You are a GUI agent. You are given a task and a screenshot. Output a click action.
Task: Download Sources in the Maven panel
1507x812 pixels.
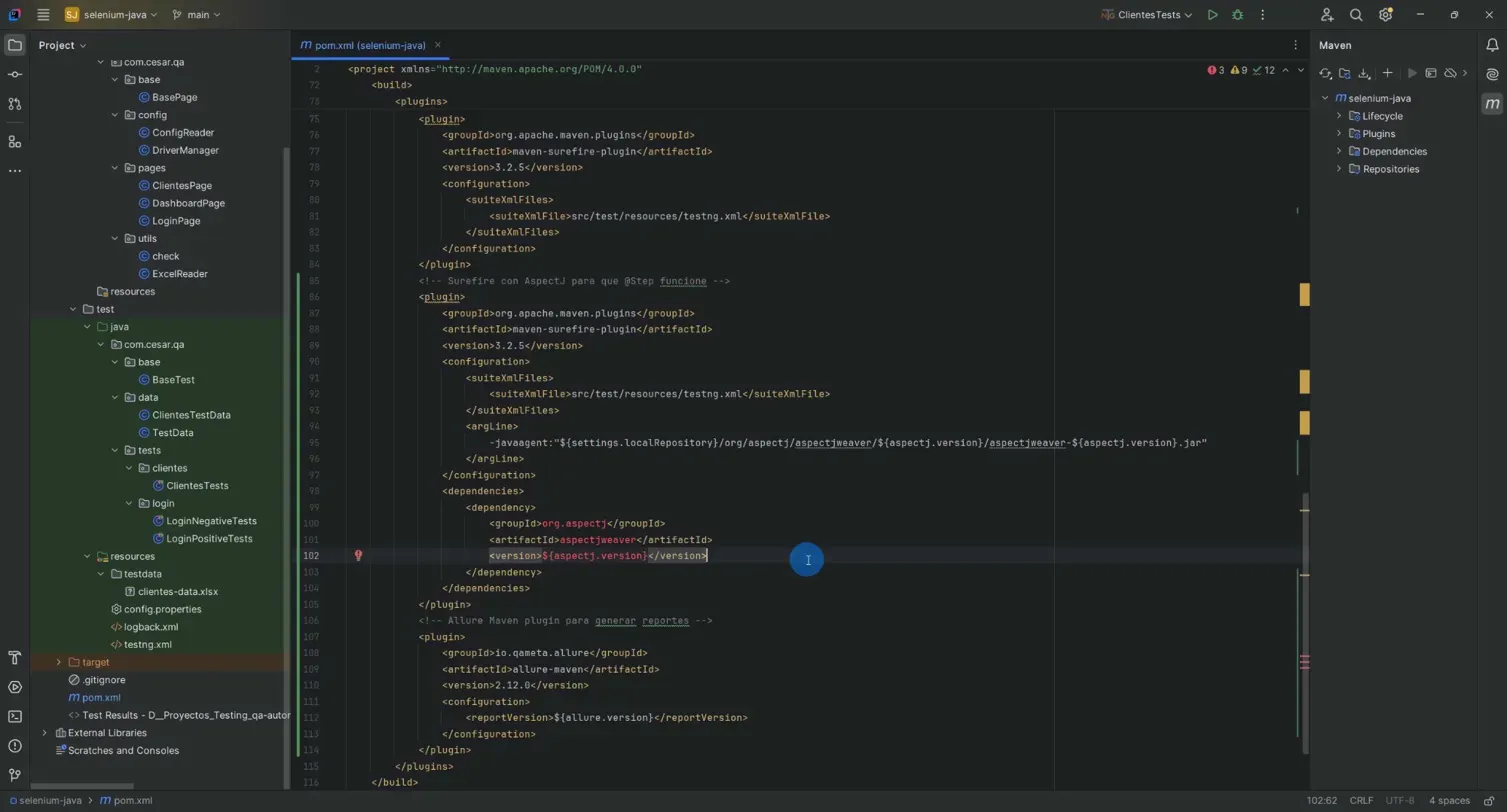pyautogui.click(x=1364, y=73)
